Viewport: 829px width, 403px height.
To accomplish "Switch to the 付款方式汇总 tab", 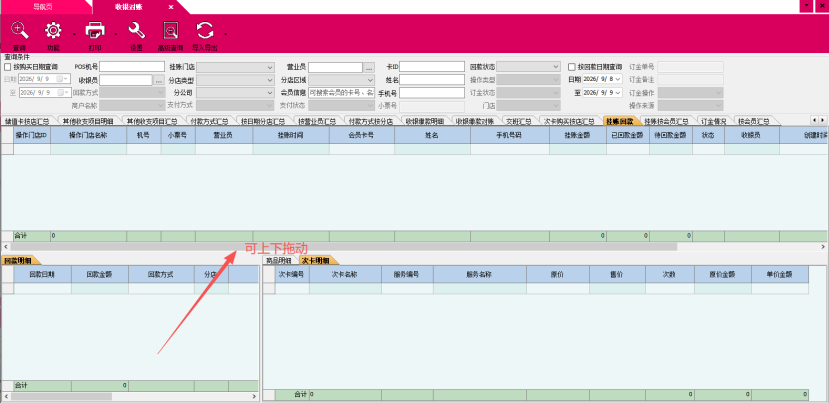I will pyautogui.click(x=209, y=121).
